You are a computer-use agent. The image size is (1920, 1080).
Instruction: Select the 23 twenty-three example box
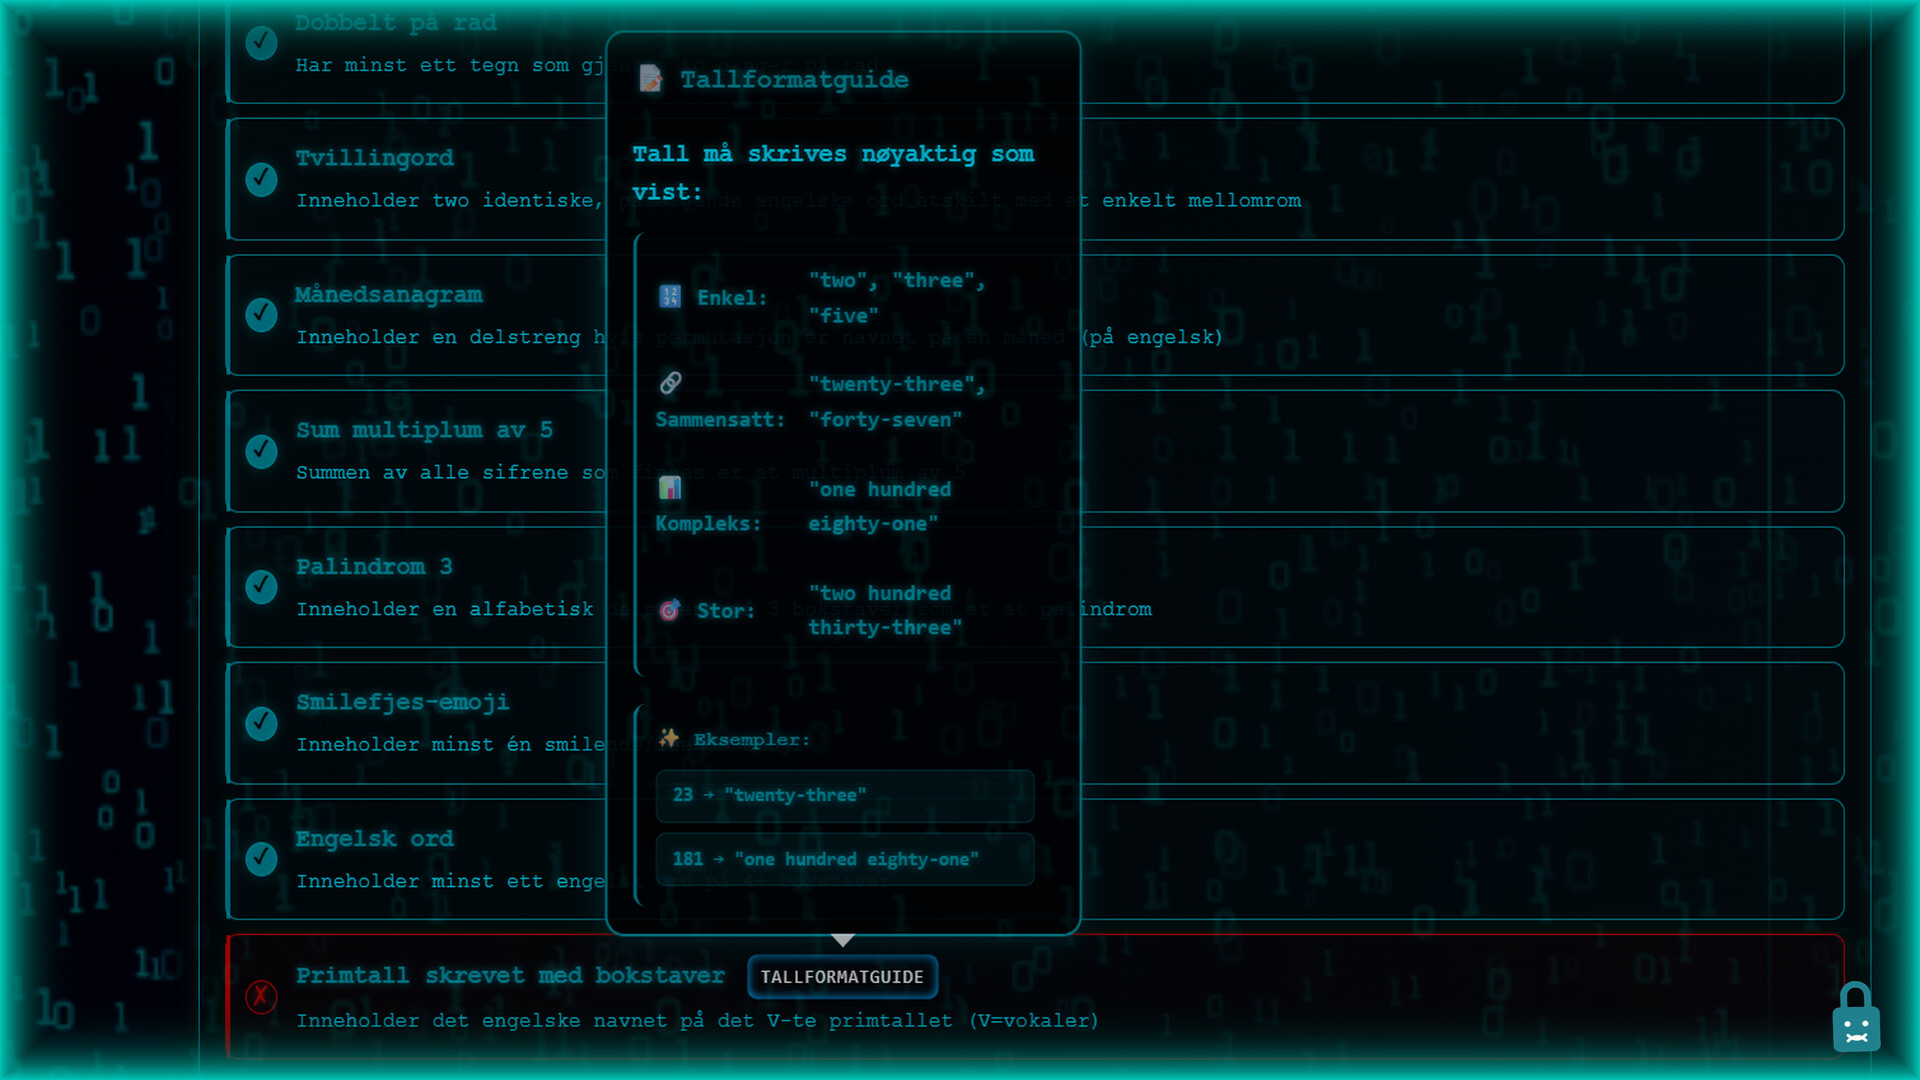coord(845,795)
